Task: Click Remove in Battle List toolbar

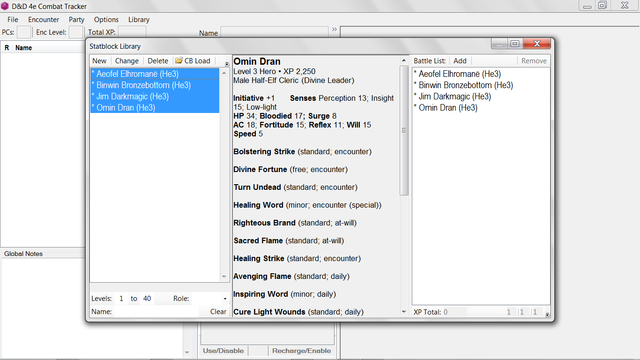Action: 533,61
